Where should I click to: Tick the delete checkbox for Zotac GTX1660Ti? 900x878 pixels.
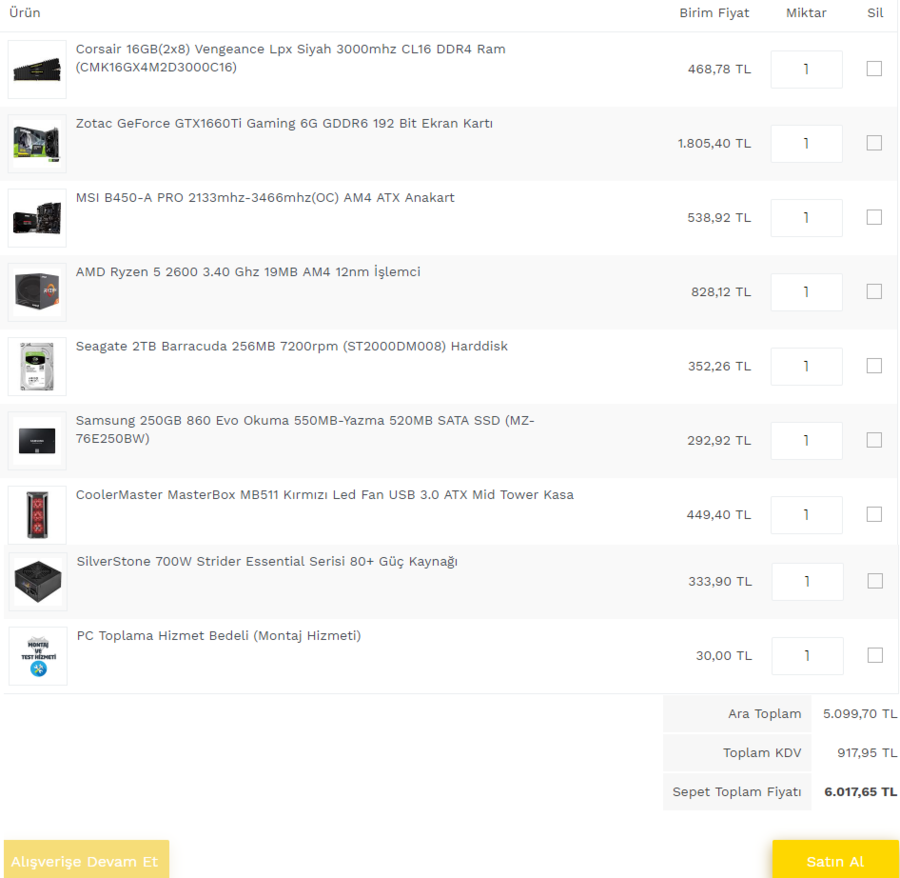[874, 143]
